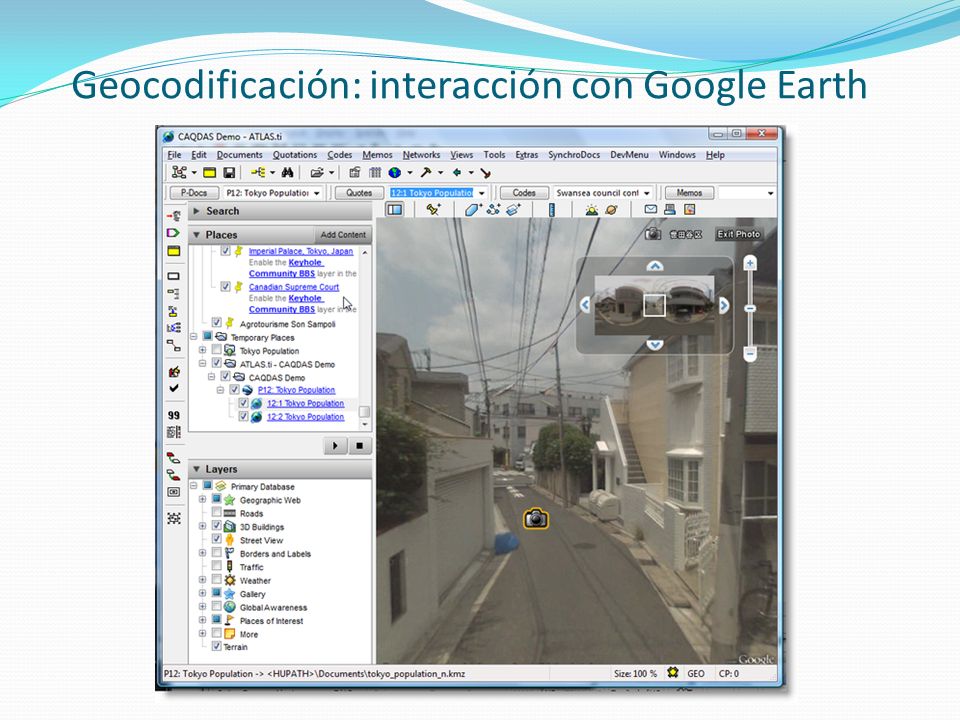Enable the Roads layer checkbox

216,512
